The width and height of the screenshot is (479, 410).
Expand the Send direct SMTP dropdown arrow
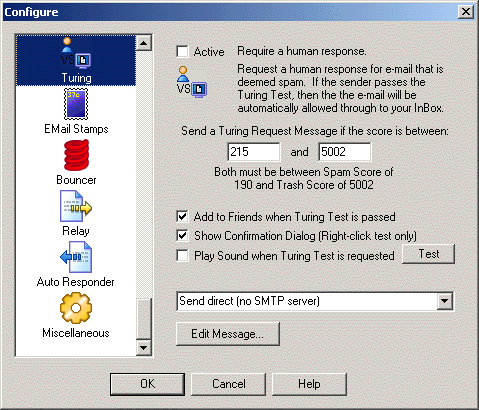[x=445, y=301]
